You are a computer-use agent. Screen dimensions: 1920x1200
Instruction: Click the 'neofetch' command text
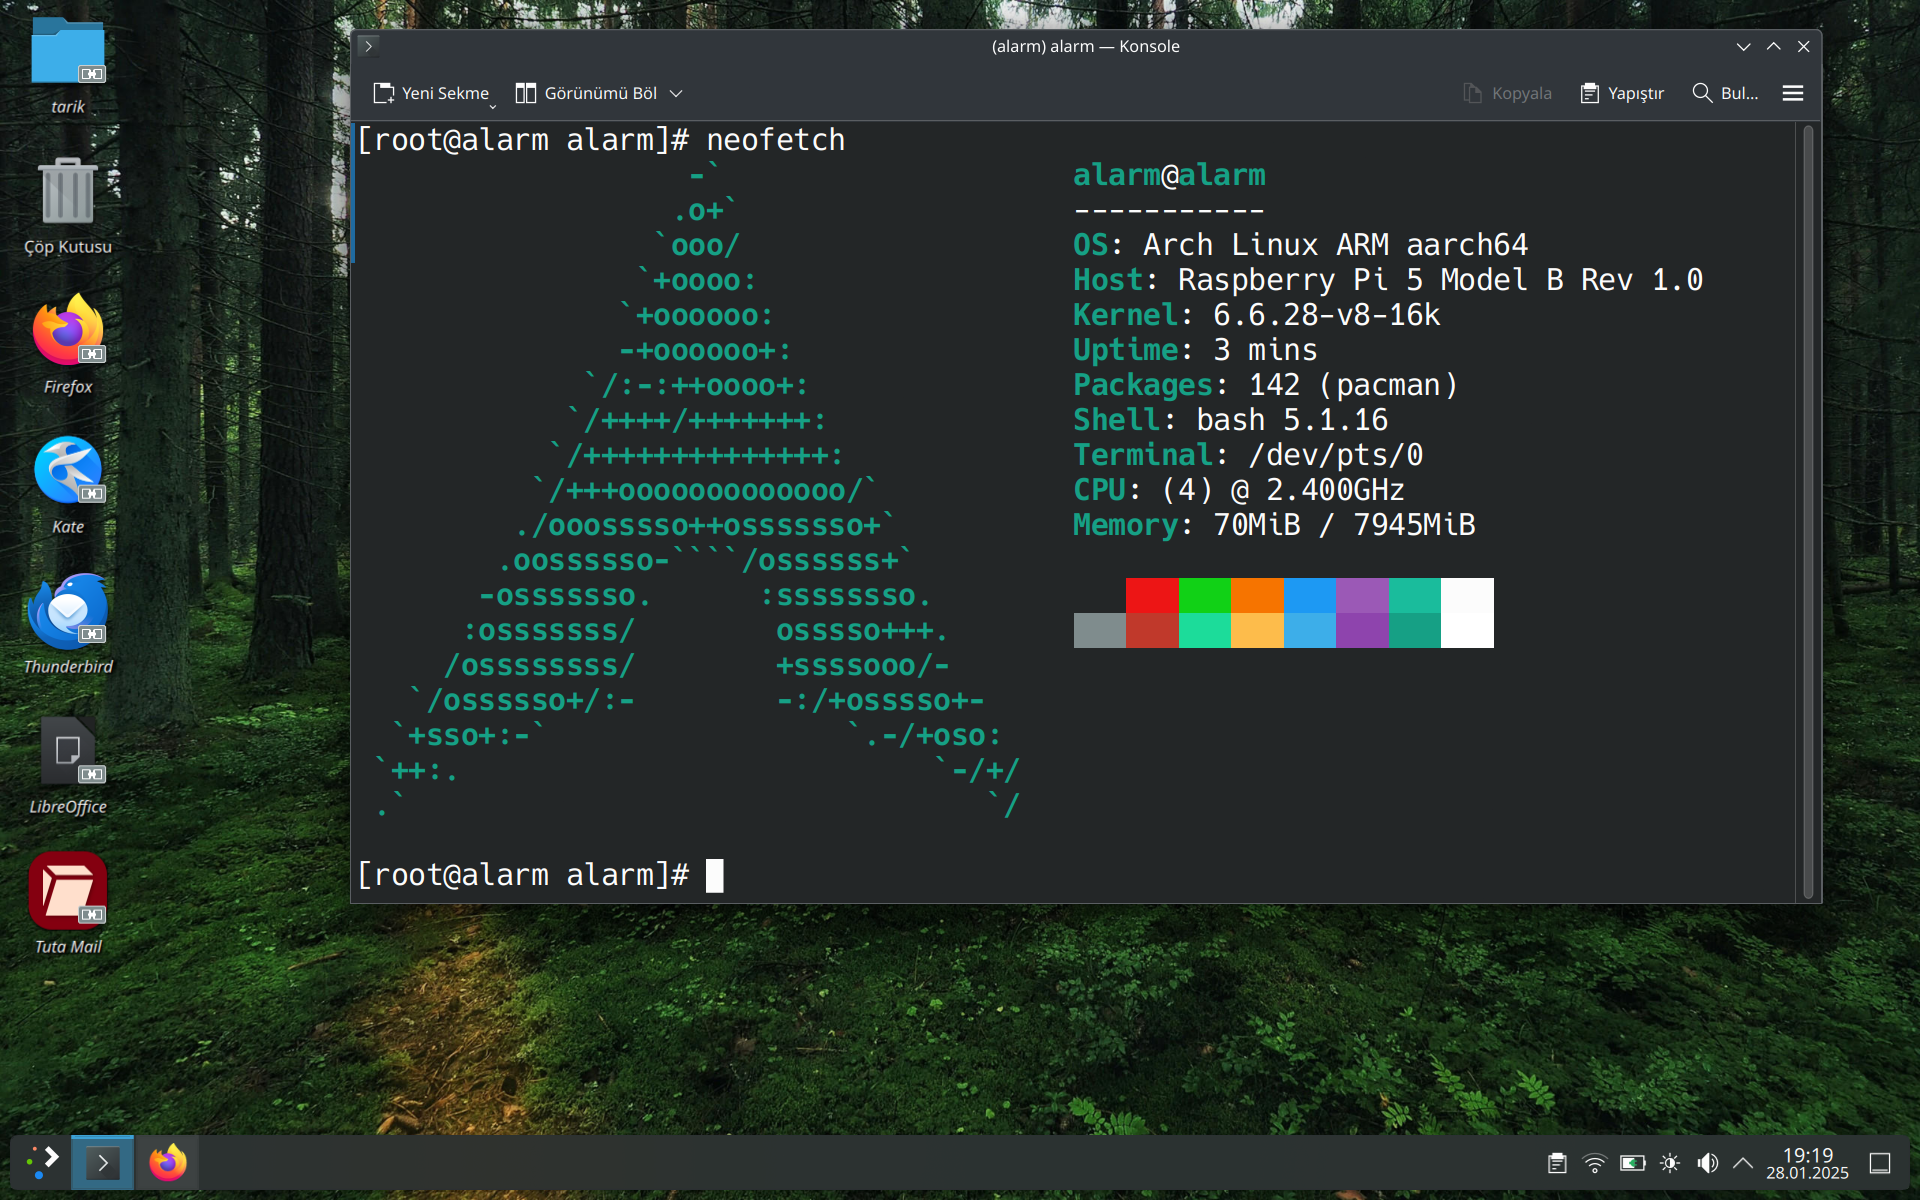click(775, 140)
